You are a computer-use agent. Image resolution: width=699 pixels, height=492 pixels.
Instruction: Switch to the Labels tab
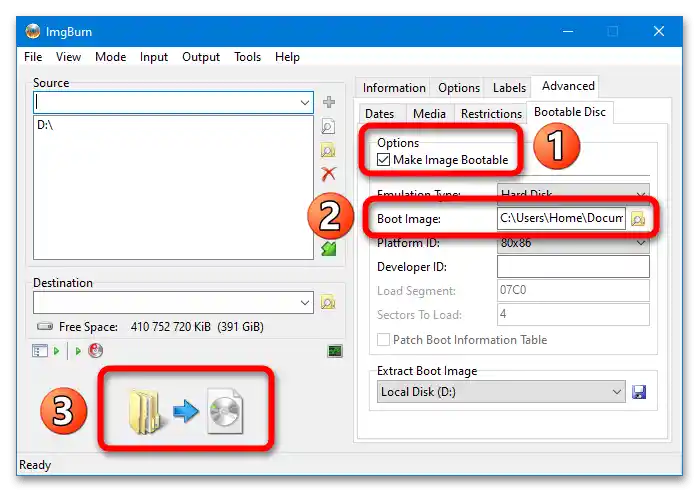[509, 88]
